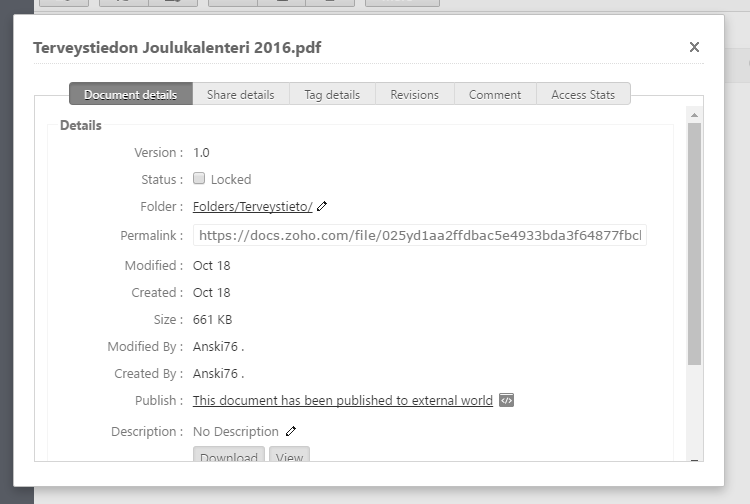750x504 pixels.
Task: Go to the Comment tab
Action: (x=494, y=95)
